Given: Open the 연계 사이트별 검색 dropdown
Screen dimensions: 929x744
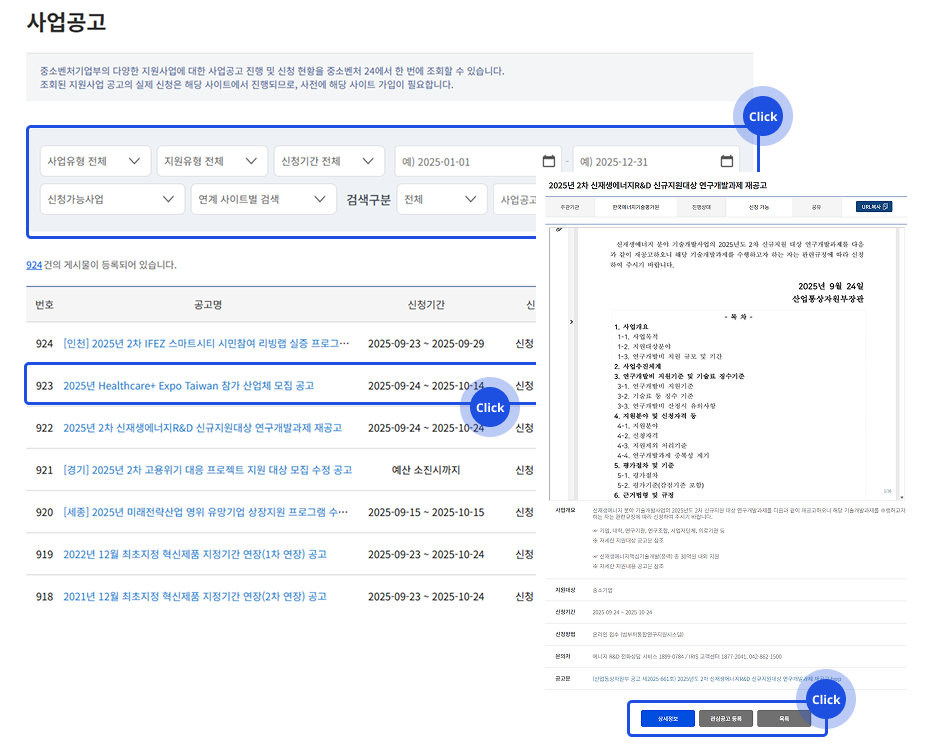Looking at the screenshot, I should (x=263, y=199).
